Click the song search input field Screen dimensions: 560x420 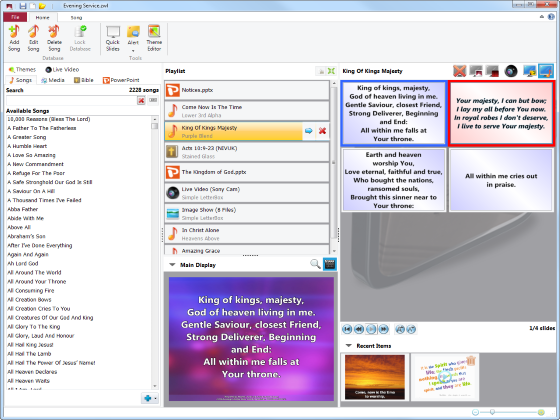[71, 100]
